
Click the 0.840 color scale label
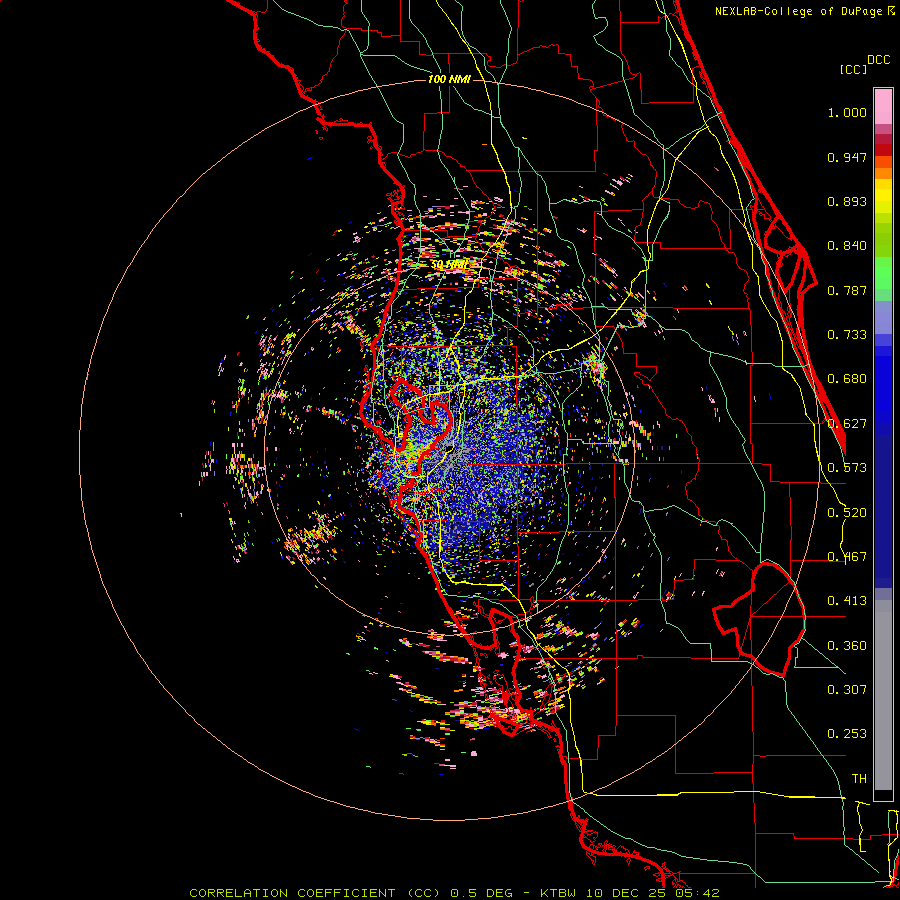tap(847, 246)
